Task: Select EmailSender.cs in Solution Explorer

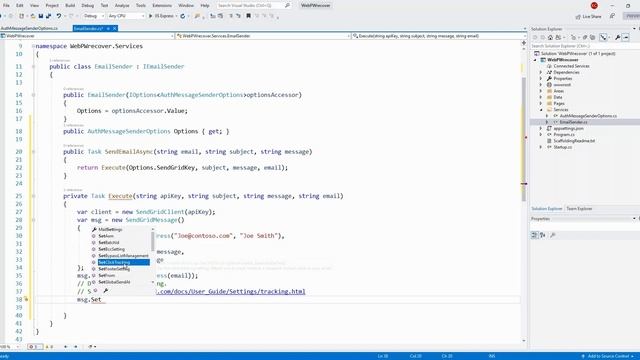Action: (573, 122)
